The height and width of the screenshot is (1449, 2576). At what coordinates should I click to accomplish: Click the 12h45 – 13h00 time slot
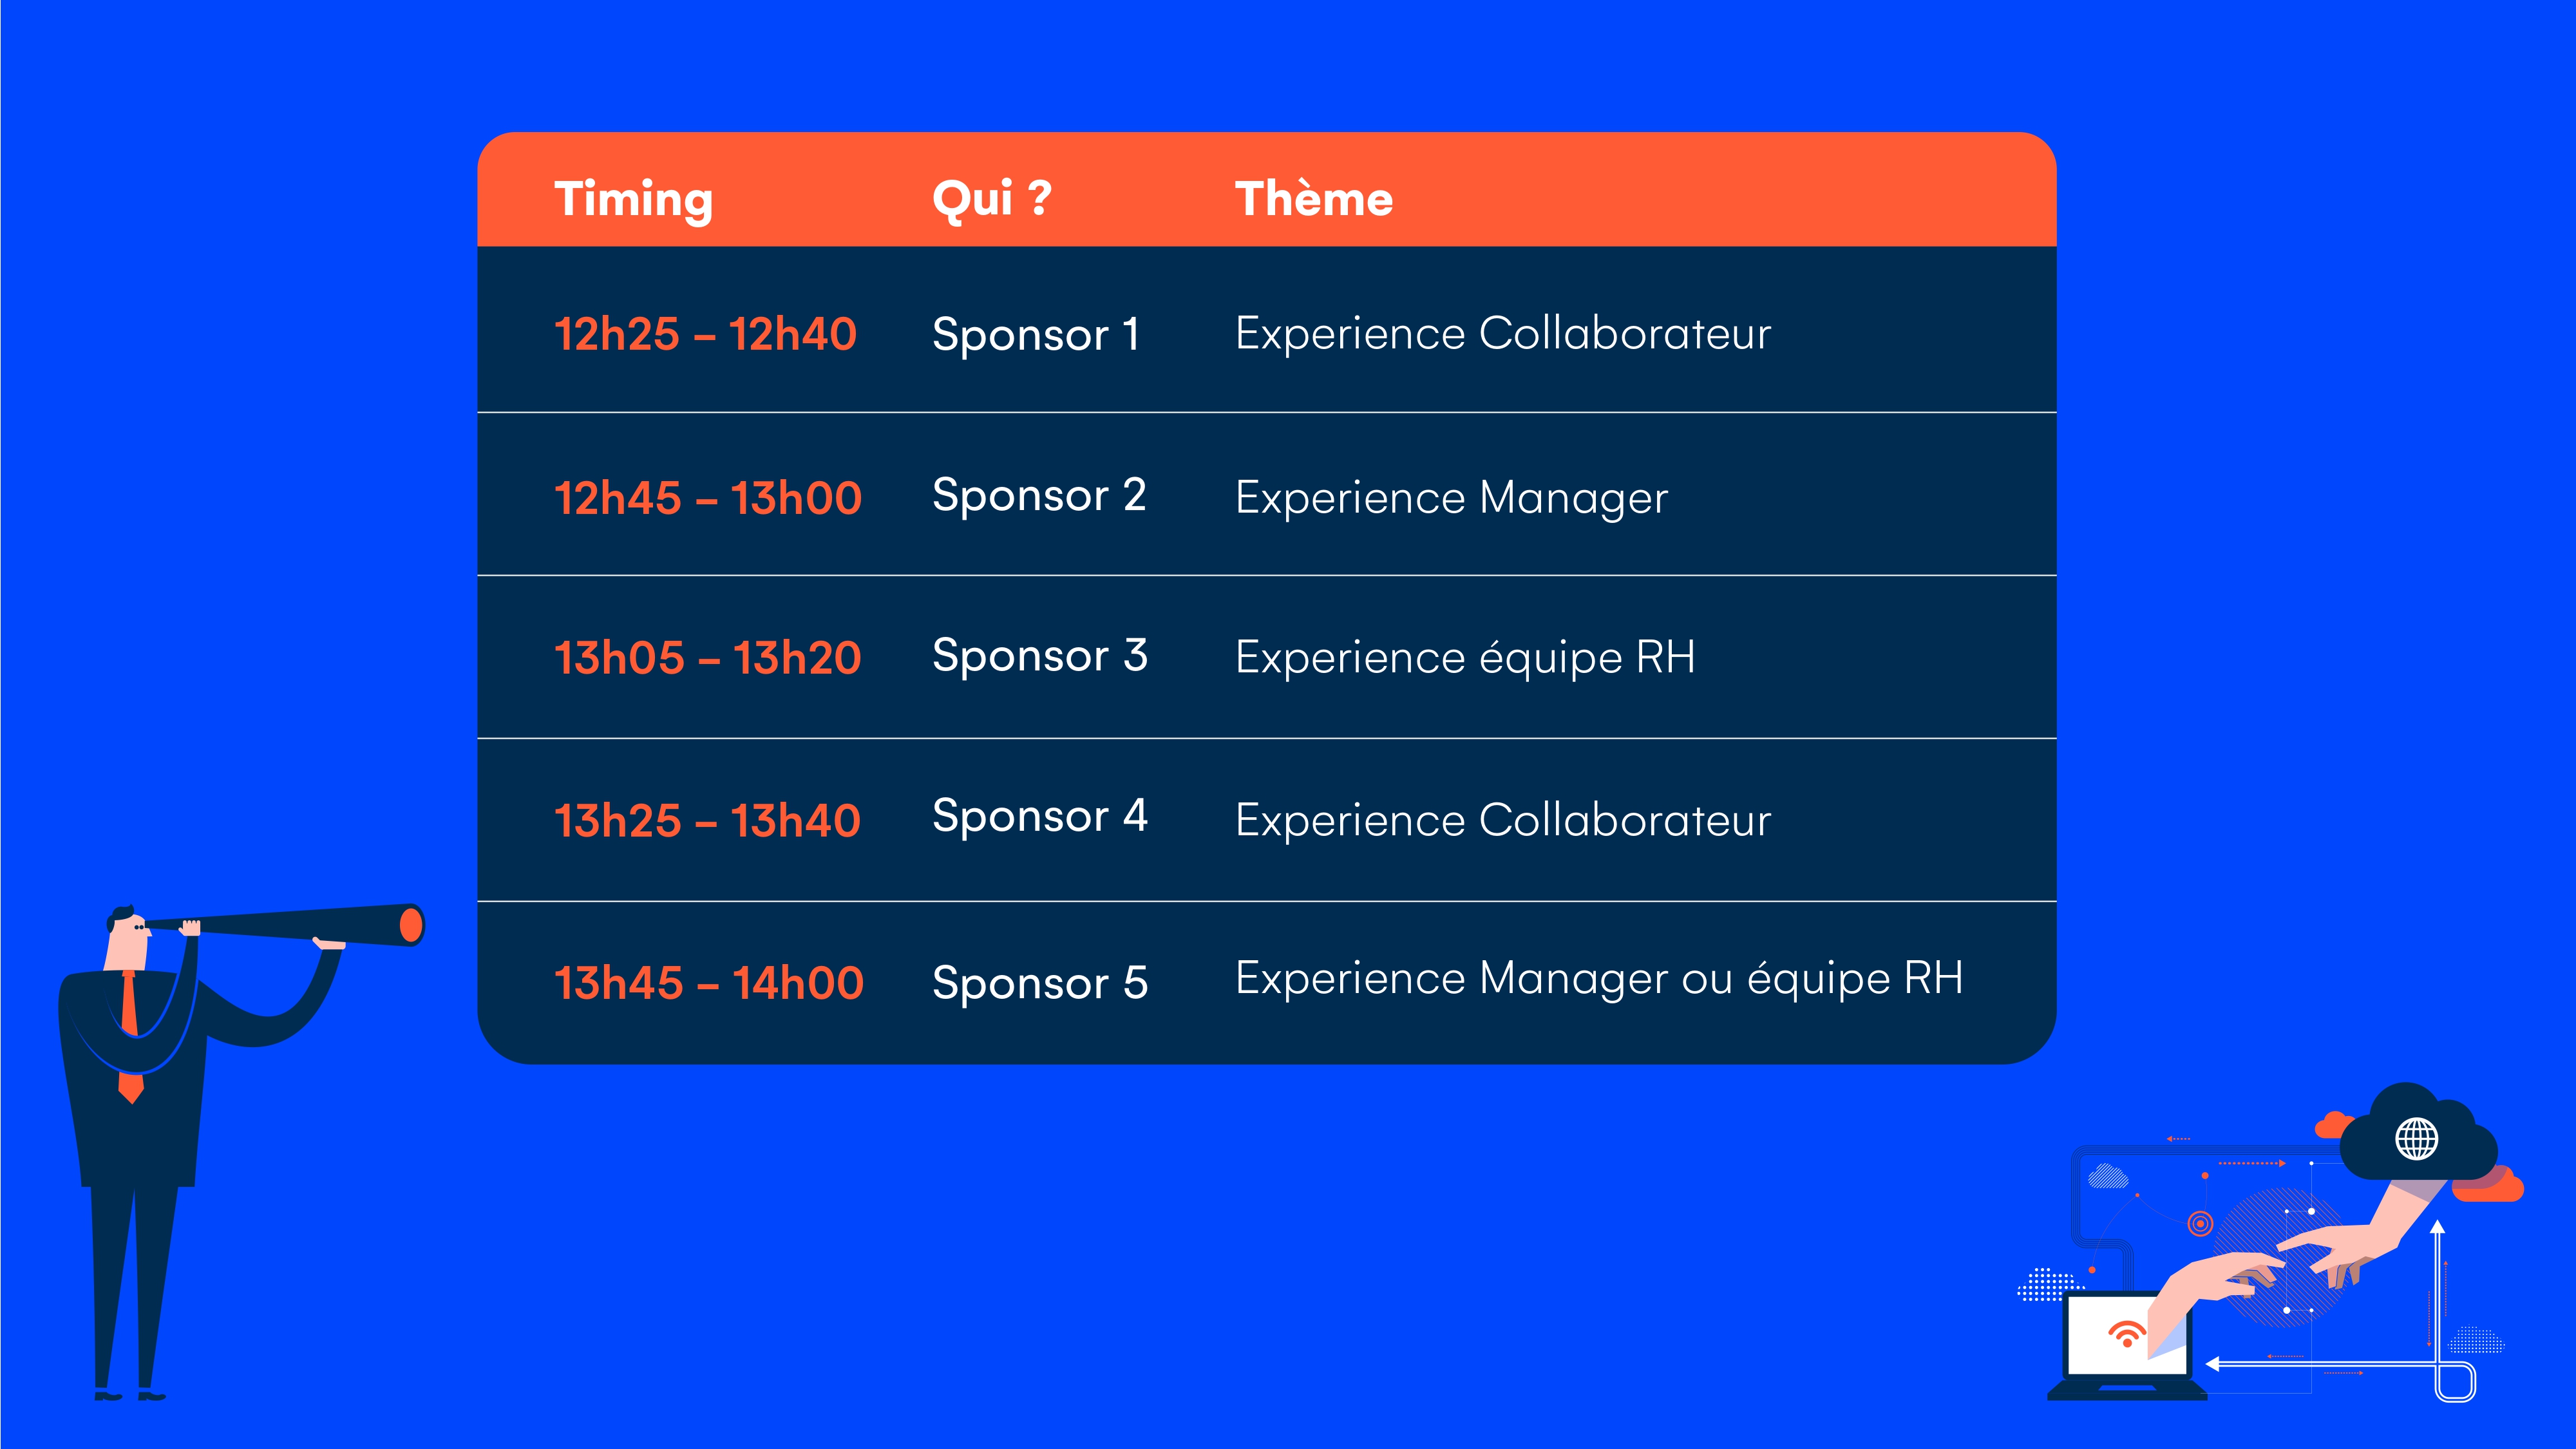coord(707,498)
